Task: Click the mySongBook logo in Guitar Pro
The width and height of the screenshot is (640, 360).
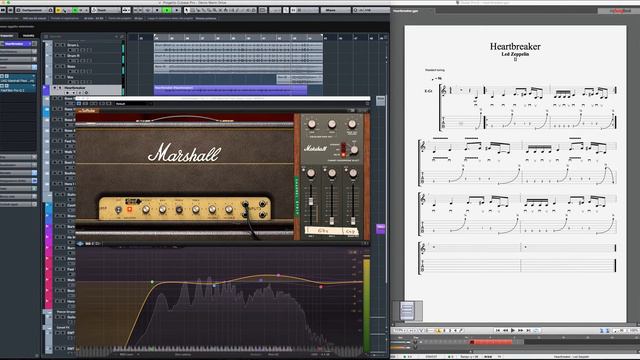Action: point(620,11)
